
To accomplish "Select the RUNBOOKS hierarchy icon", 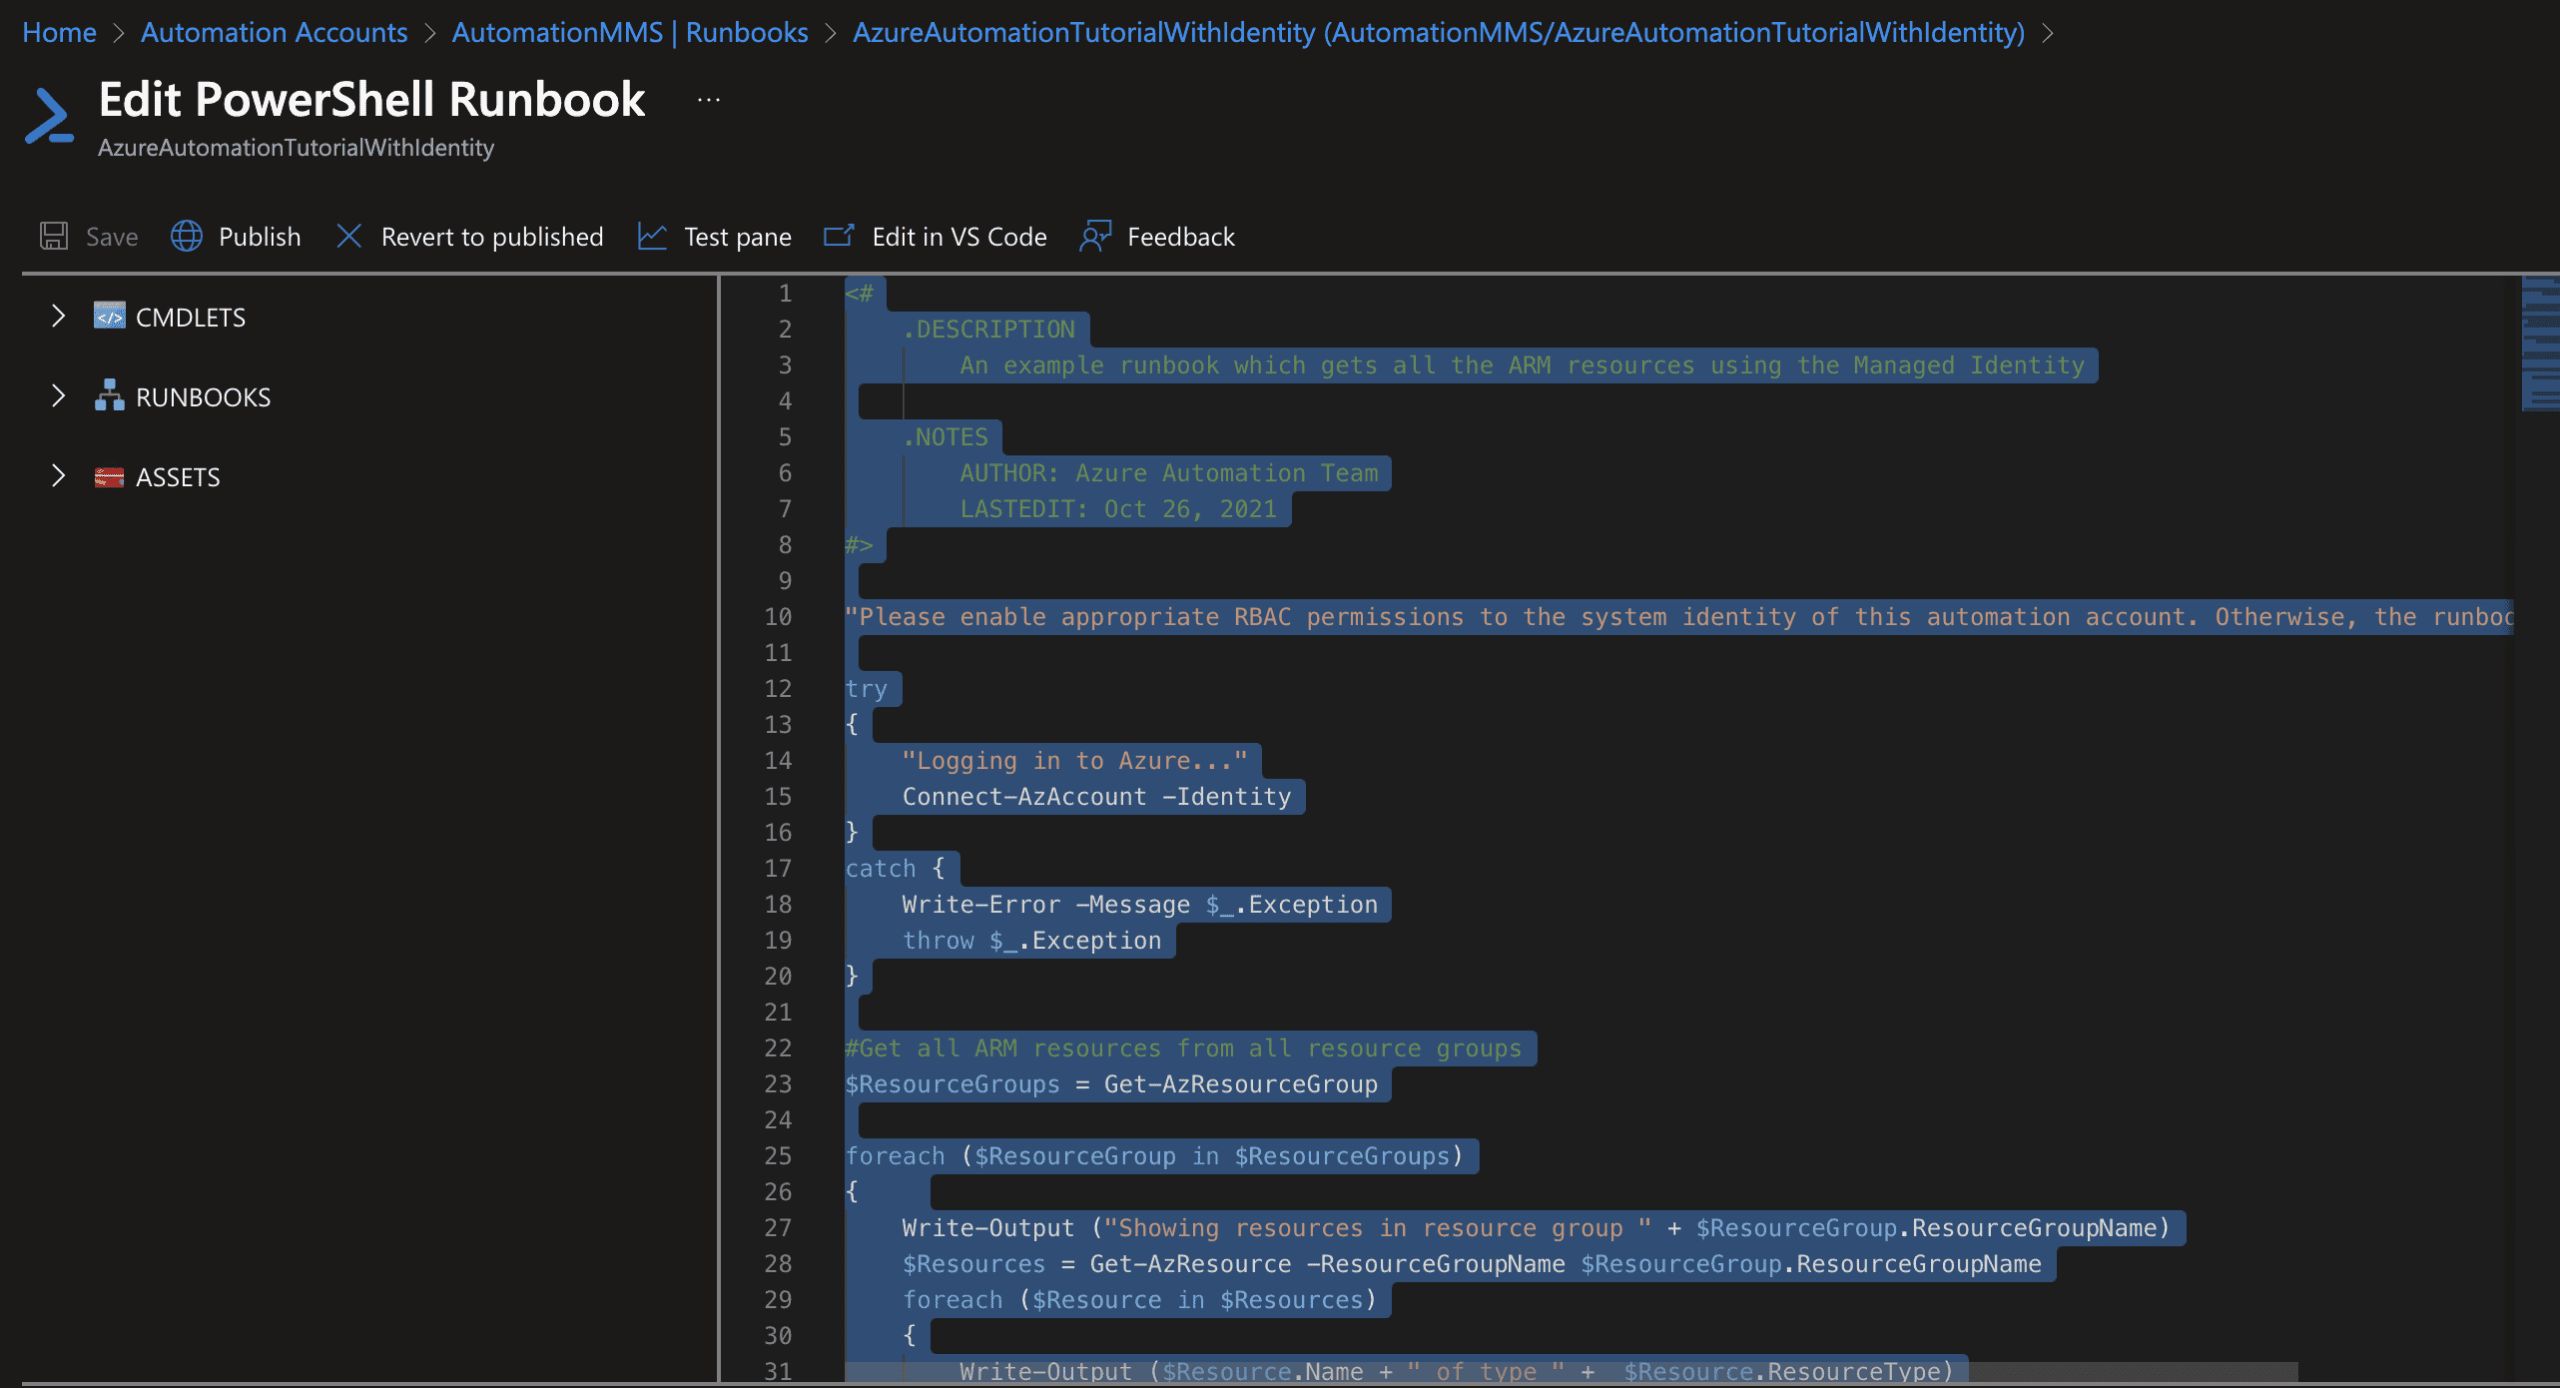I will 109,396.
